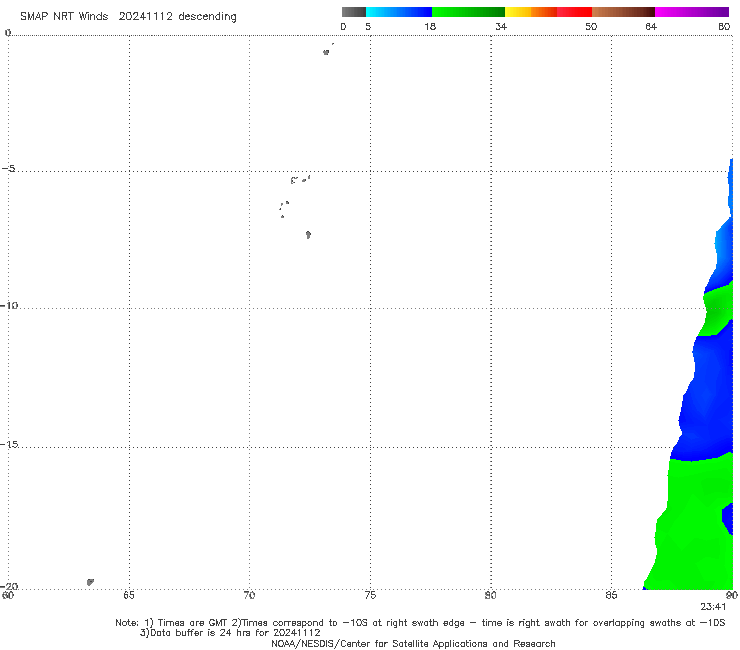The width and height of the screenshot is (740, 650).
Task: Click the red segment of the color bar
Action: coord(574,12)
